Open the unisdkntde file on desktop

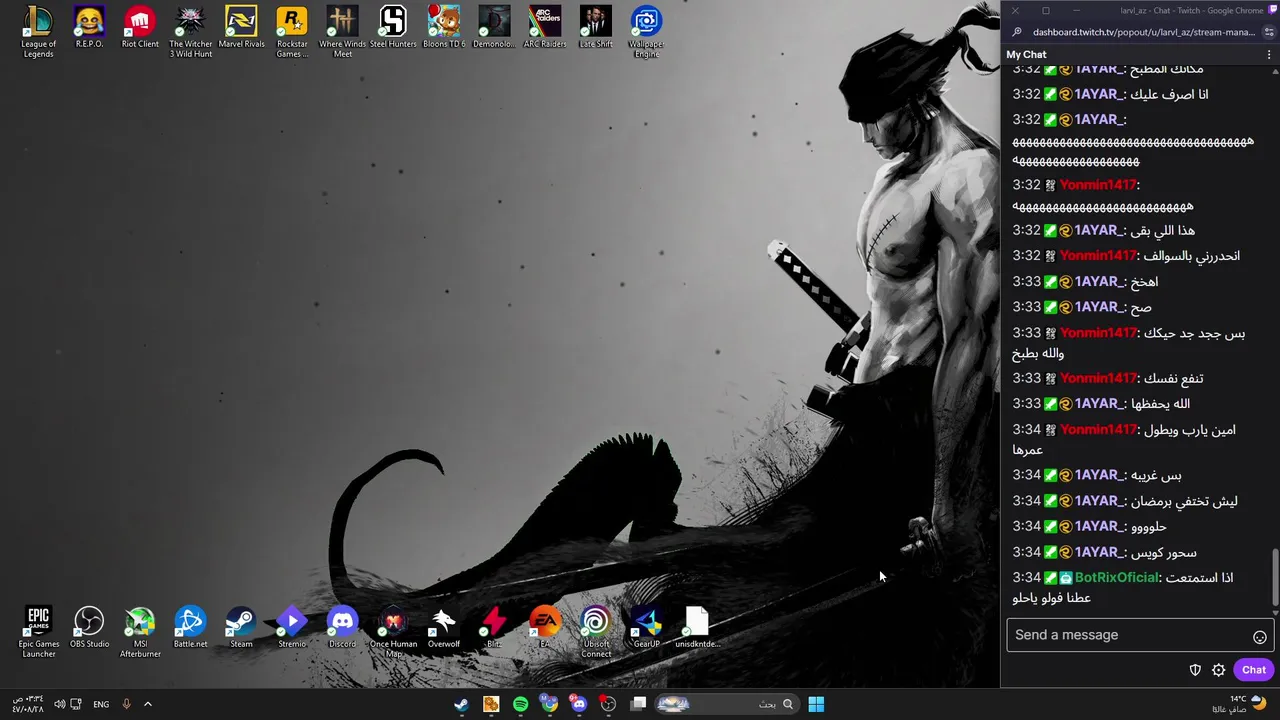(x=697, y=628)
